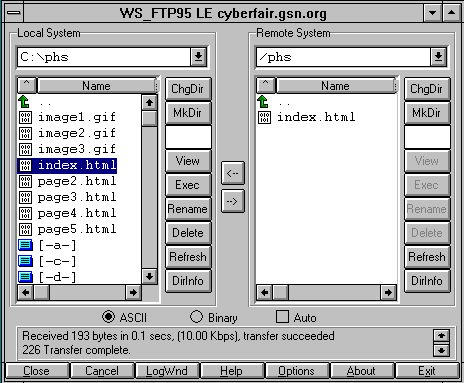Click the local Name column header

pyautogui.click(x=96, y=86)
